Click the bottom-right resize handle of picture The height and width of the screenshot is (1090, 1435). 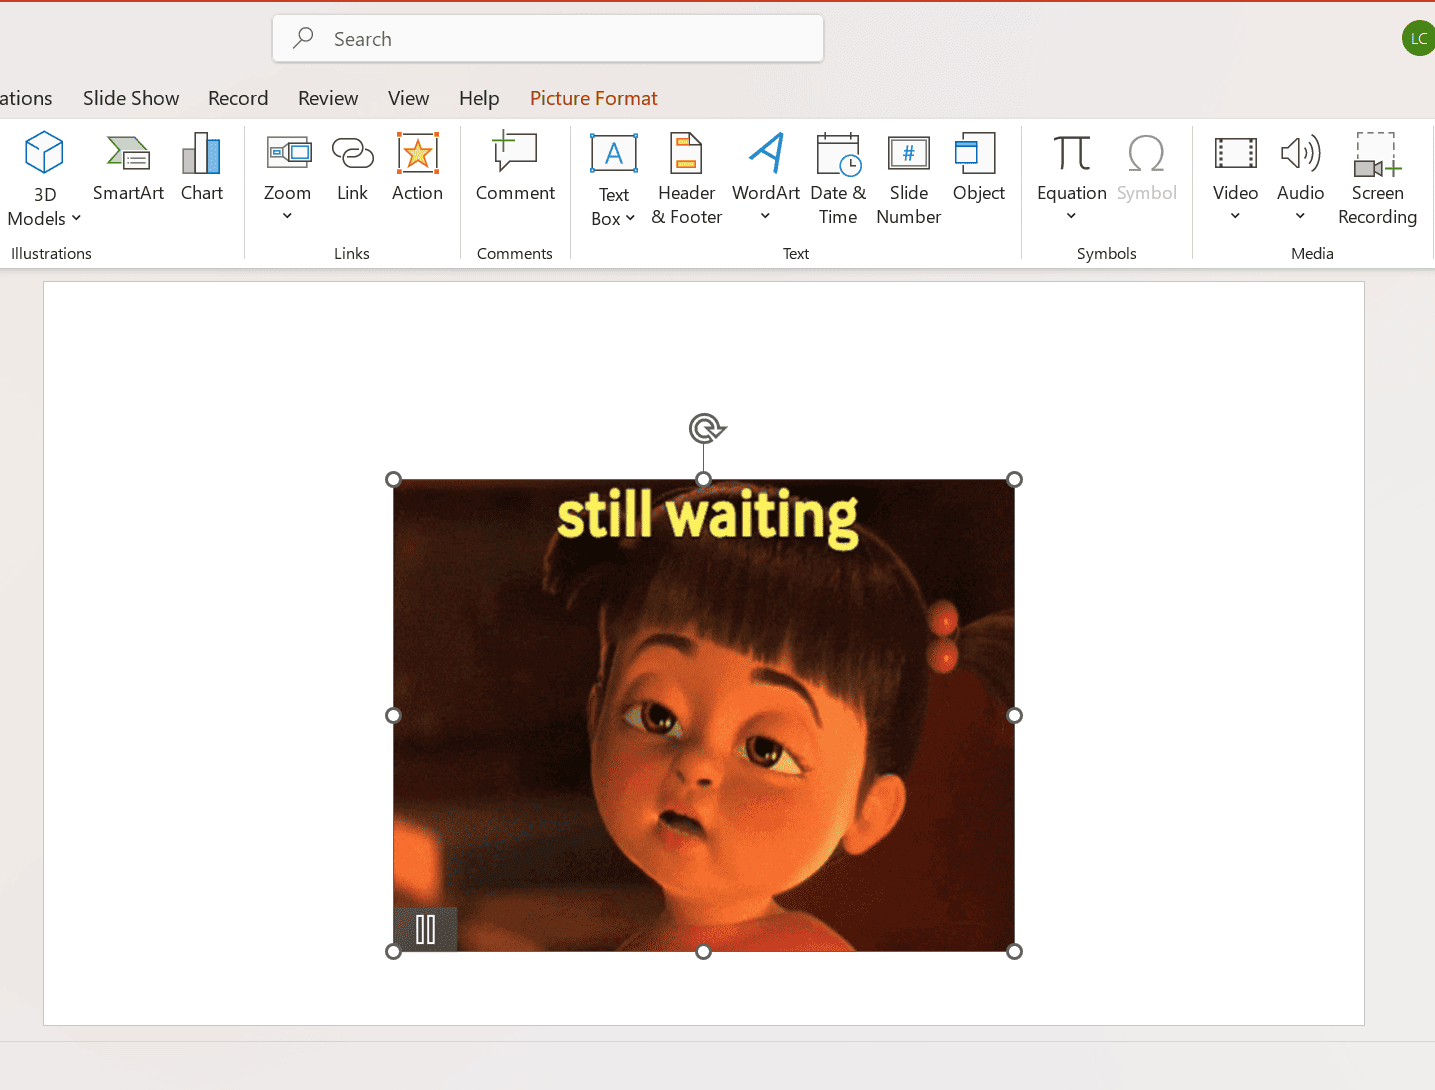pos(1014,951)
